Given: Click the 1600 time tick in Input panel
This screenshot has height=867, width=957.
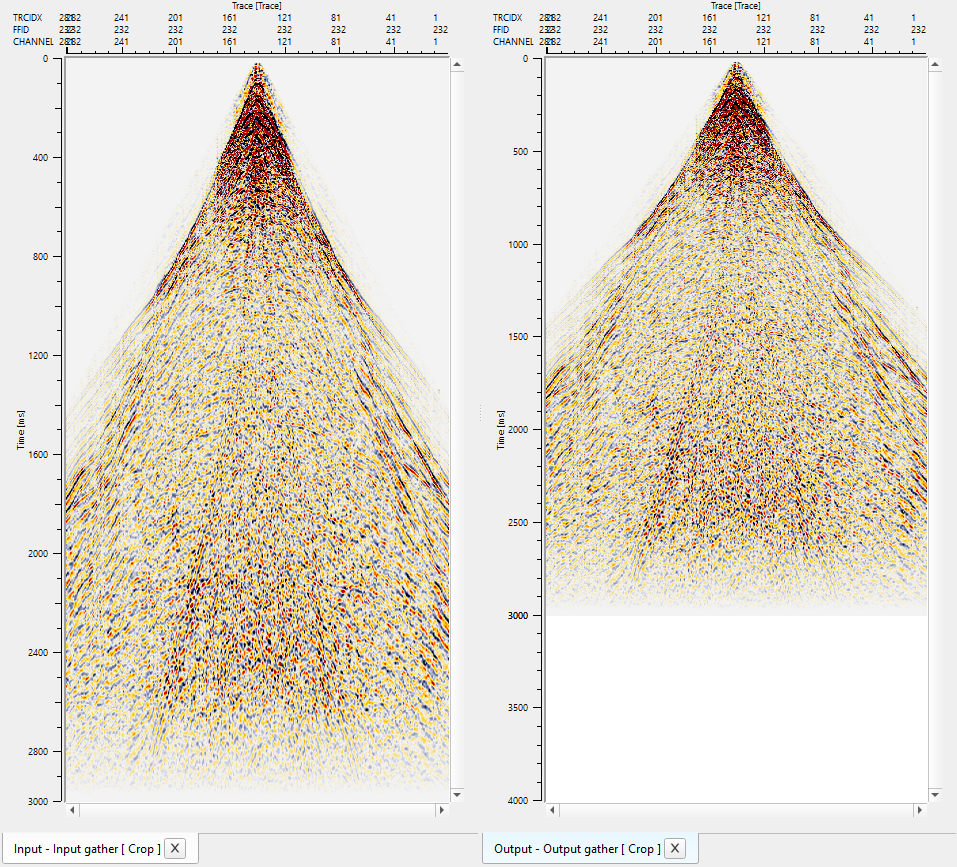Looking at the screenshot, I should [x=38, y=455].
